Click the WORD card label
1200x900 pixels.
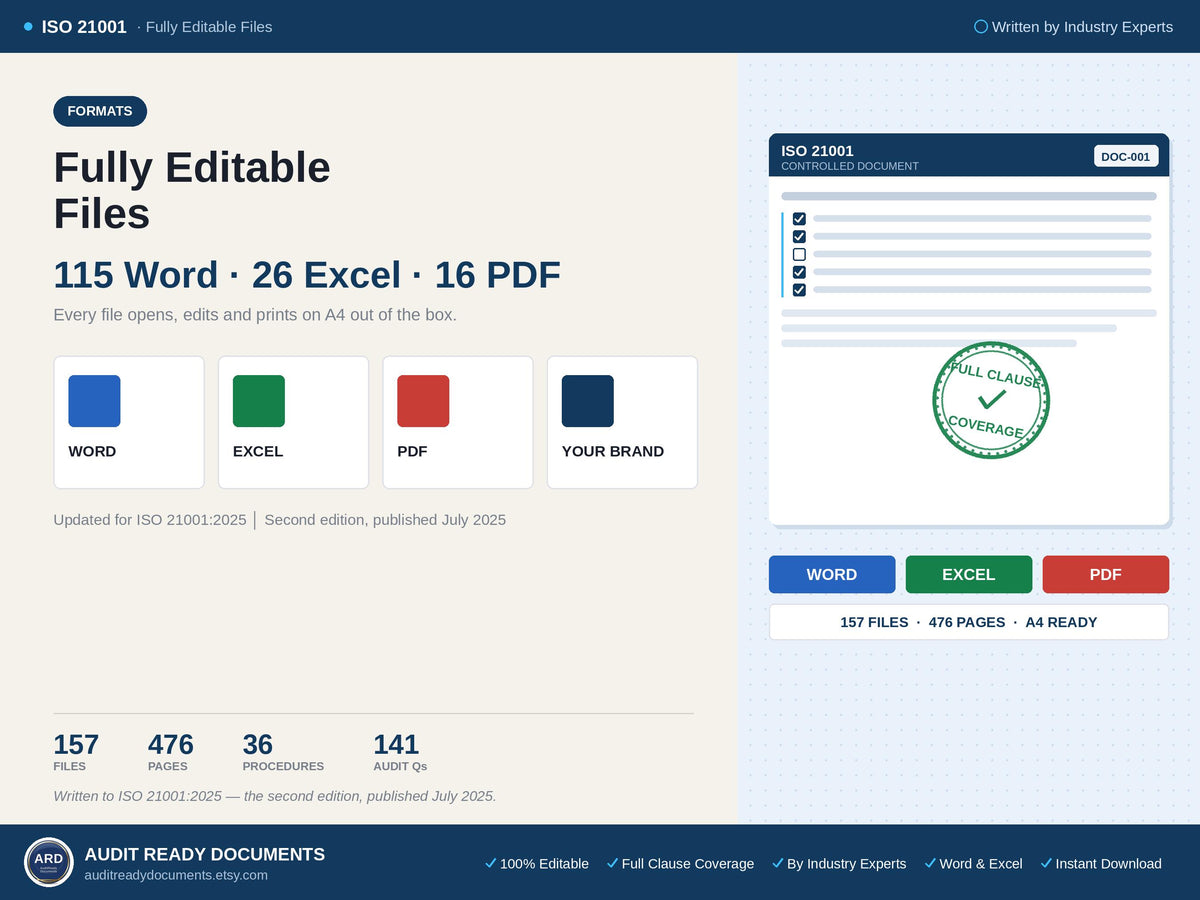[92, 451]
